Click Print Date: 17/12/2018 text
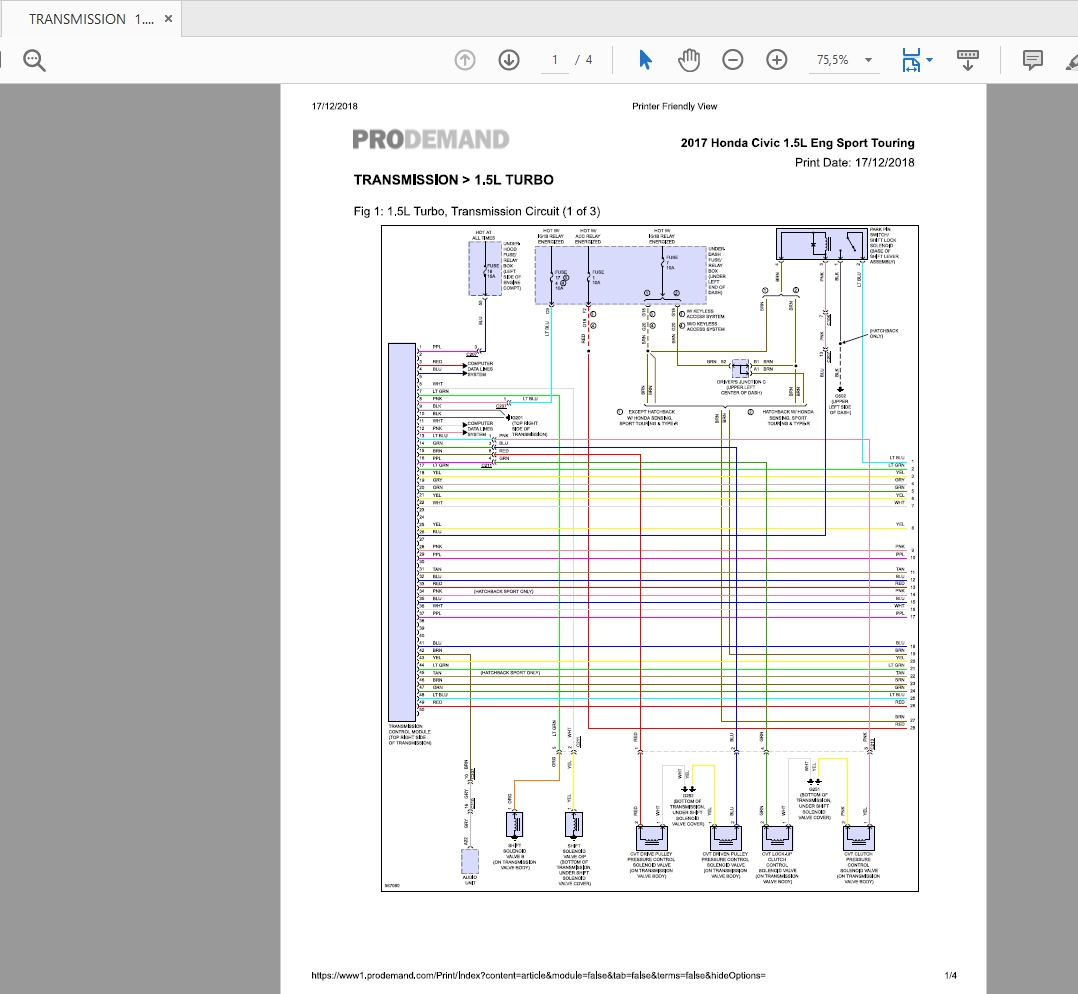The width and height of the screenshot is (1078, 994). pos(855,163)
